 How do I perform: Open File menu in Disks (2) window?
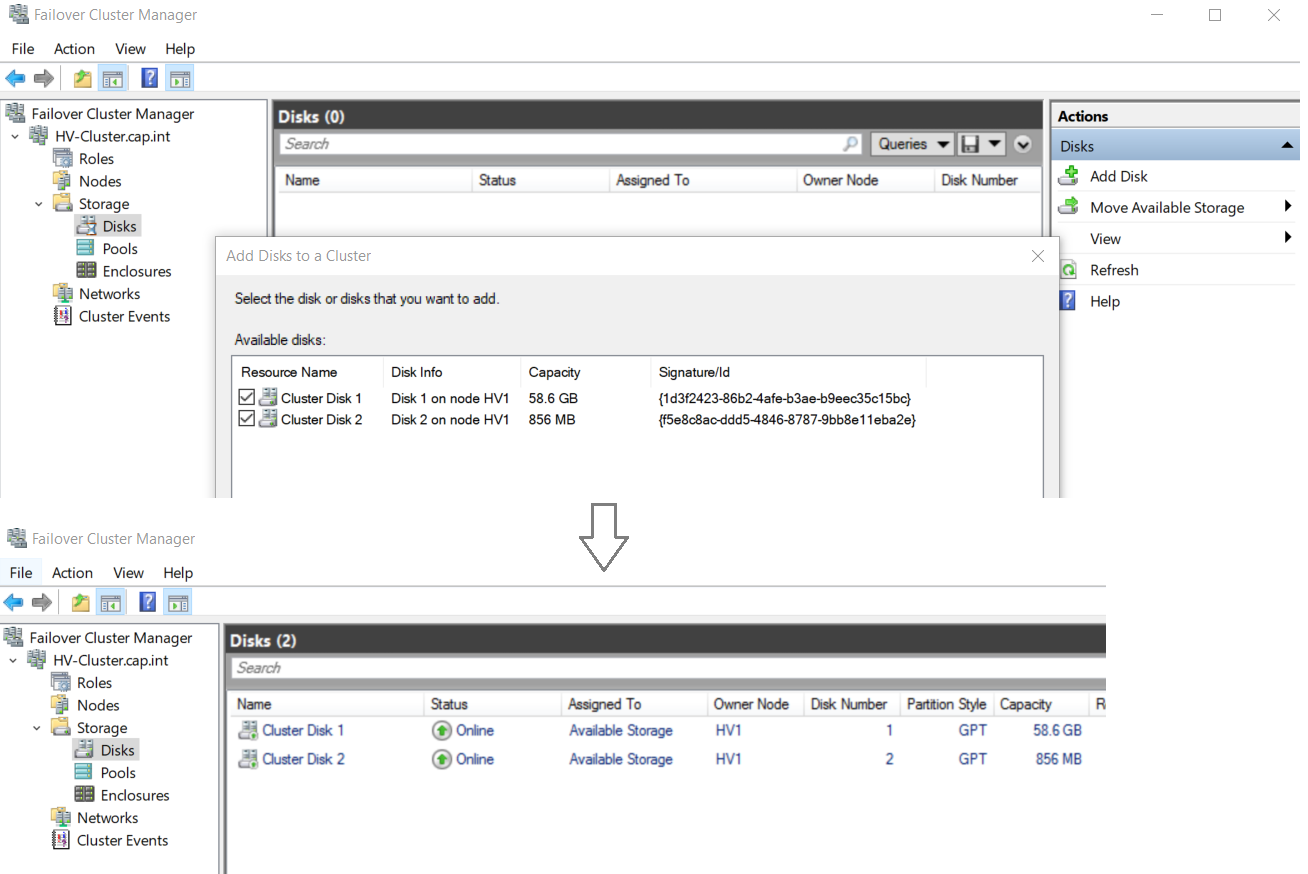21,573
